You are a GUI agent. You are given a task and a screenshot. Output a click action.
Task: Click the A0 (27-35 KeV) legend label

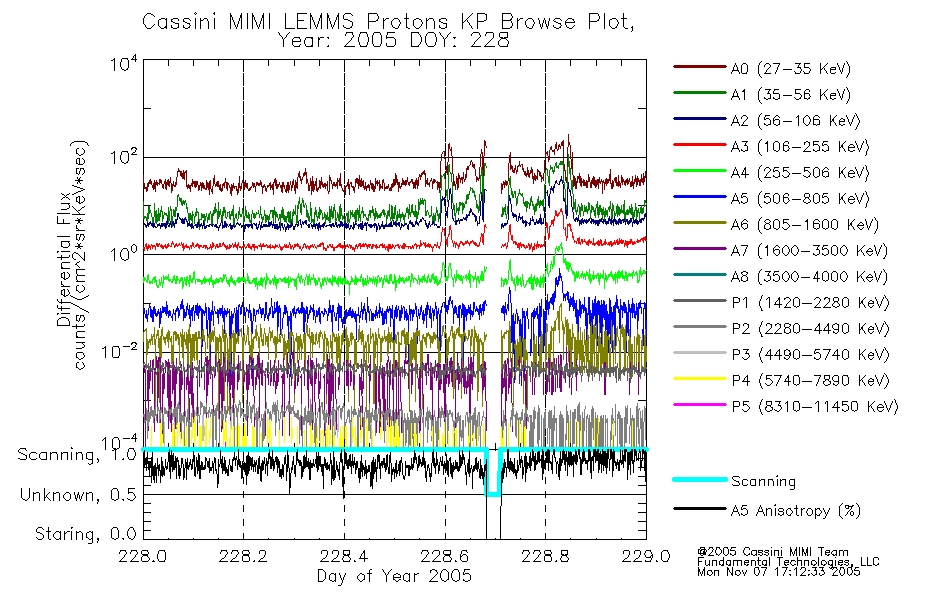click(x=791, y=69)
